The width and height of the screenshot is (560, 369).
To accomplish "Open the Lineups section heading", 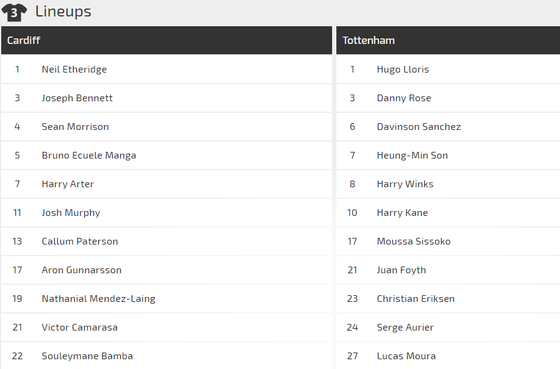I will tap(63, 11).
